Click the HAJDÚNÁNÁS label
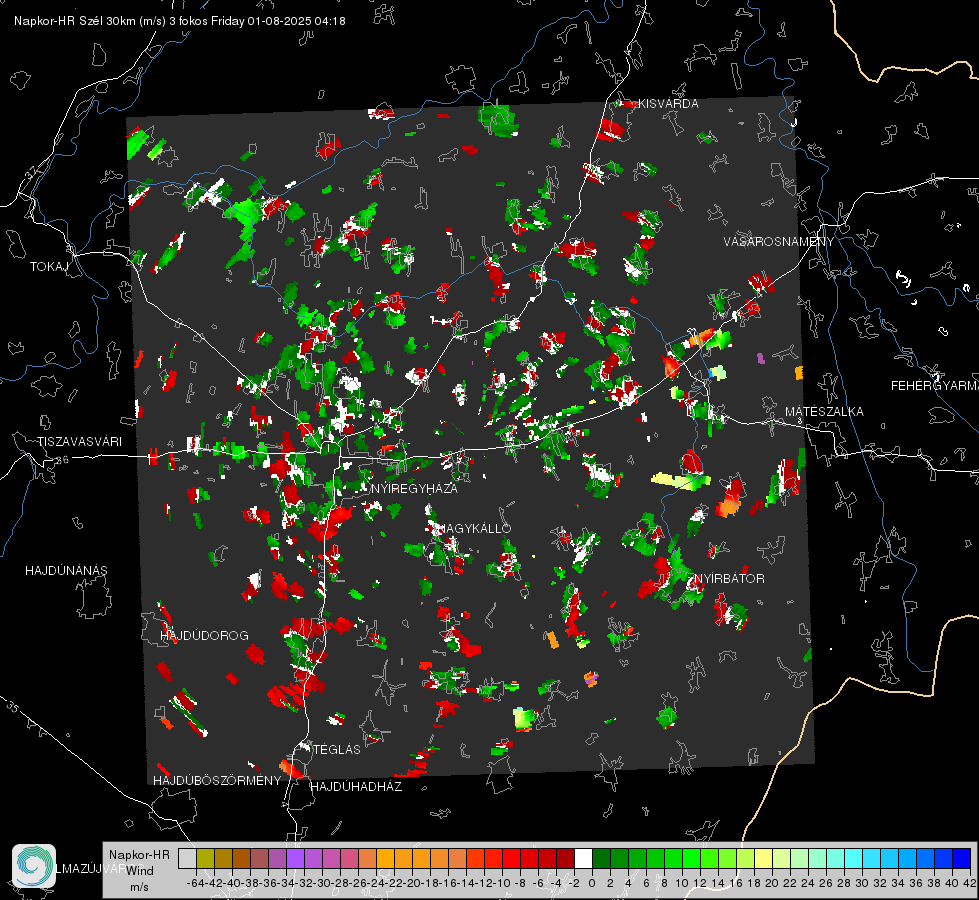 66,570
